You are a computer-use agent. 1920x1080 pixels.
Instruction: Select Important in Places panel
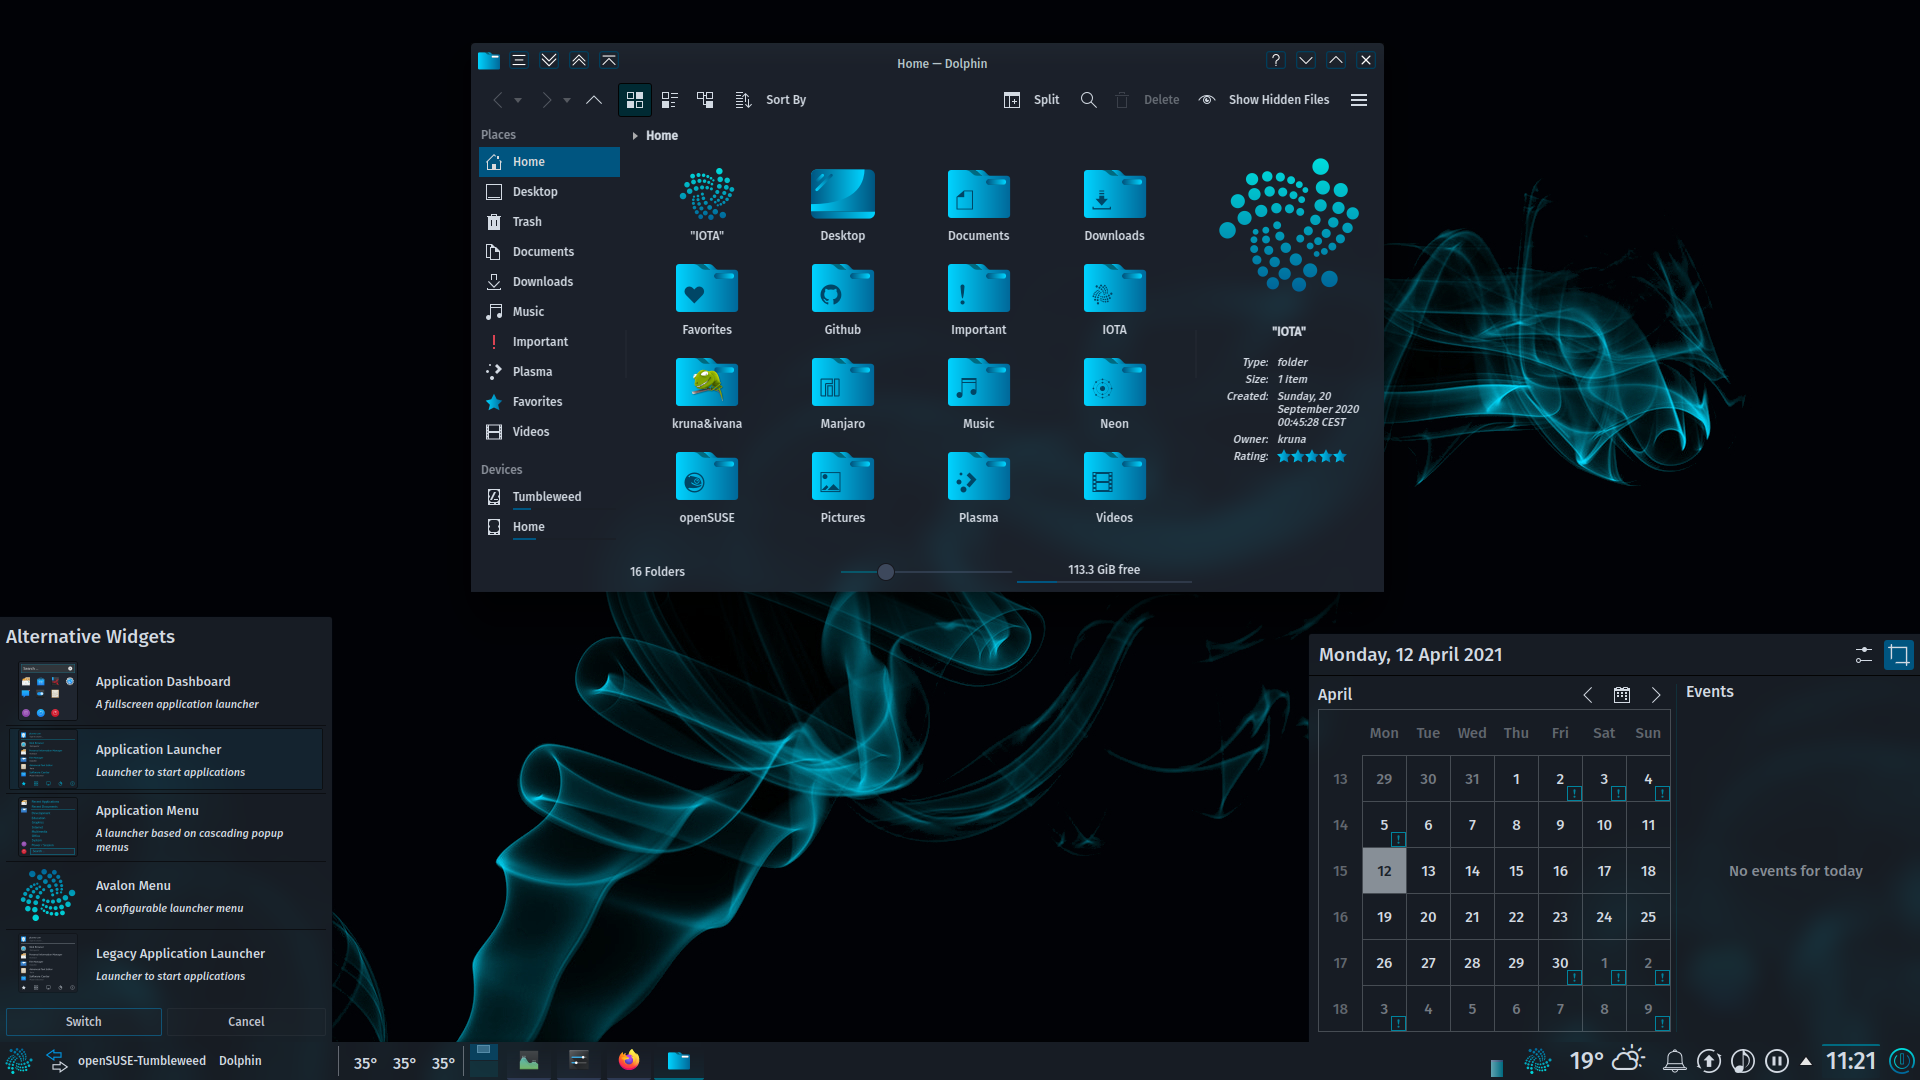point(549,342)
